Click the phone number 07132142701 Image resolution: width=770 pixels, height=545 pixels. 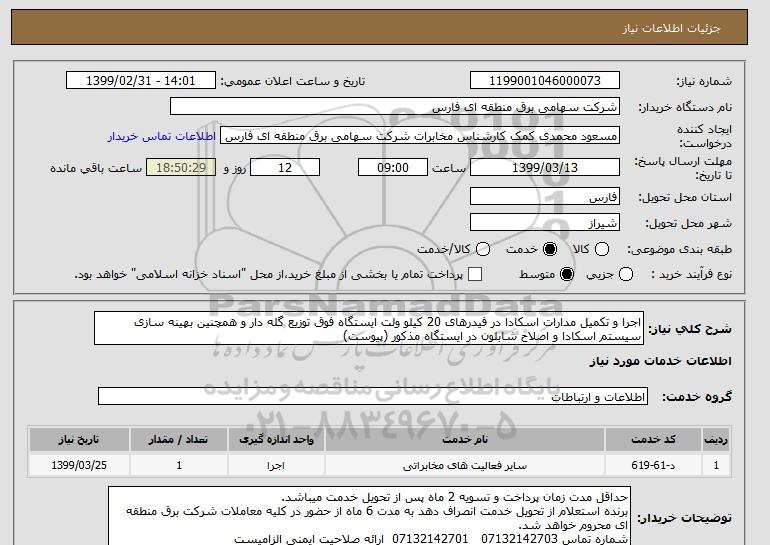point(430,539)
